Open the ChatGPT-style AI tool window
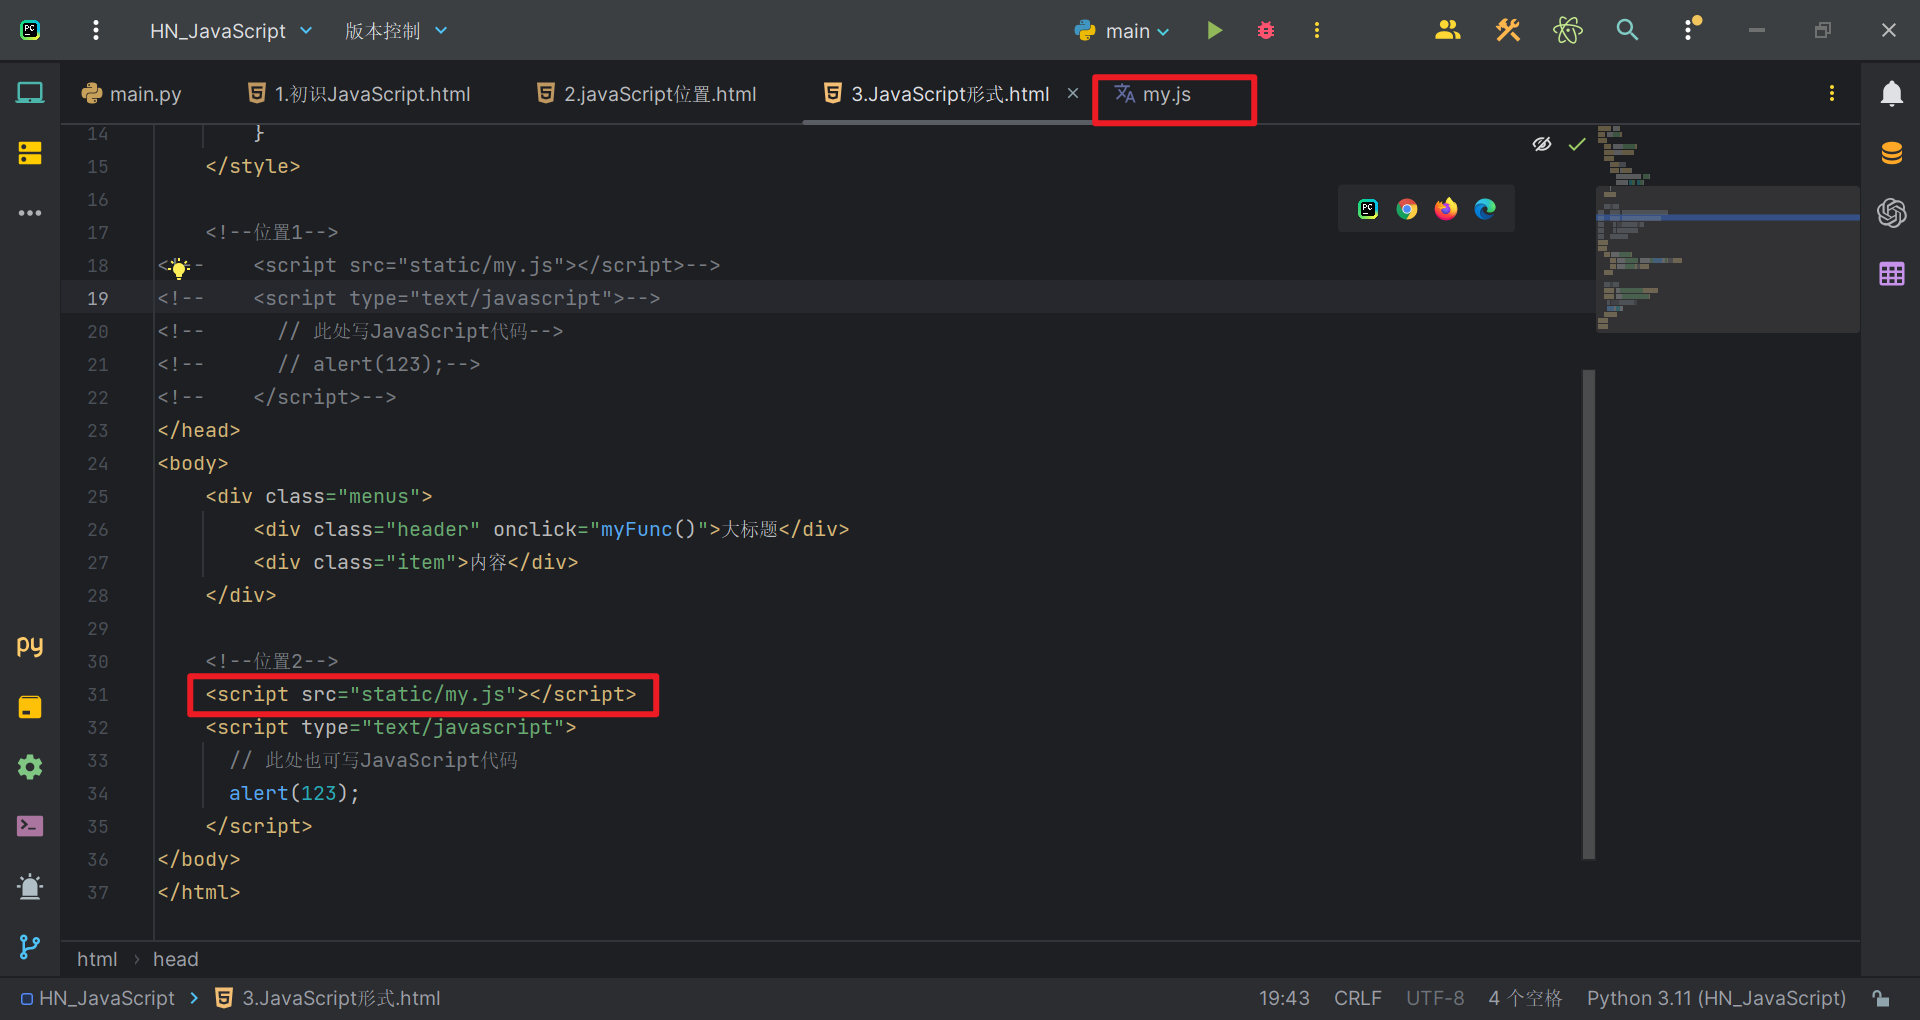Screen dimensions: 1920x1020 (x=1891, y=213)
